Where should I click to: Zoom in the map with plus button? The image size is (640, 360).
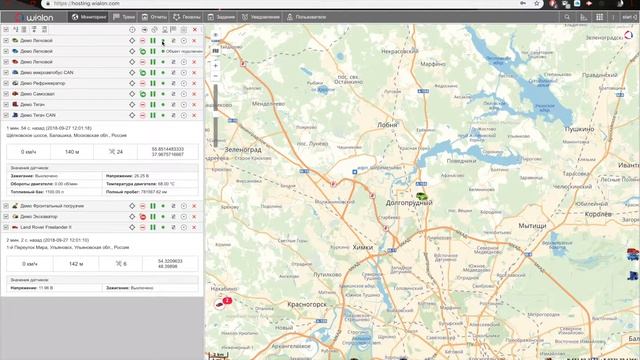tap(216, 65)
